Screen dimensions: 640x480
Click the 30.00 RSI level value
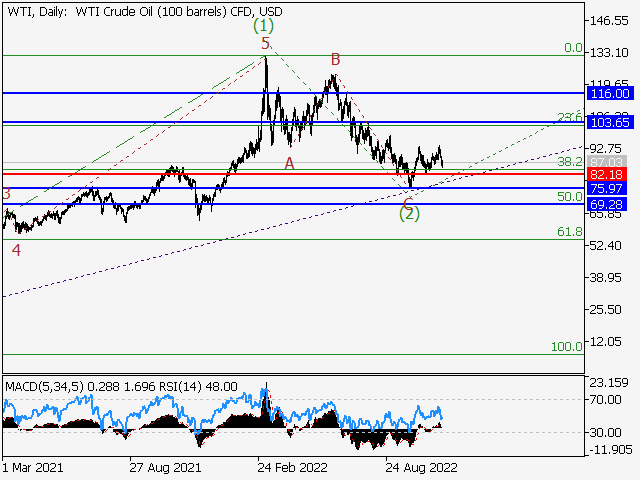[x=606, y=432]
